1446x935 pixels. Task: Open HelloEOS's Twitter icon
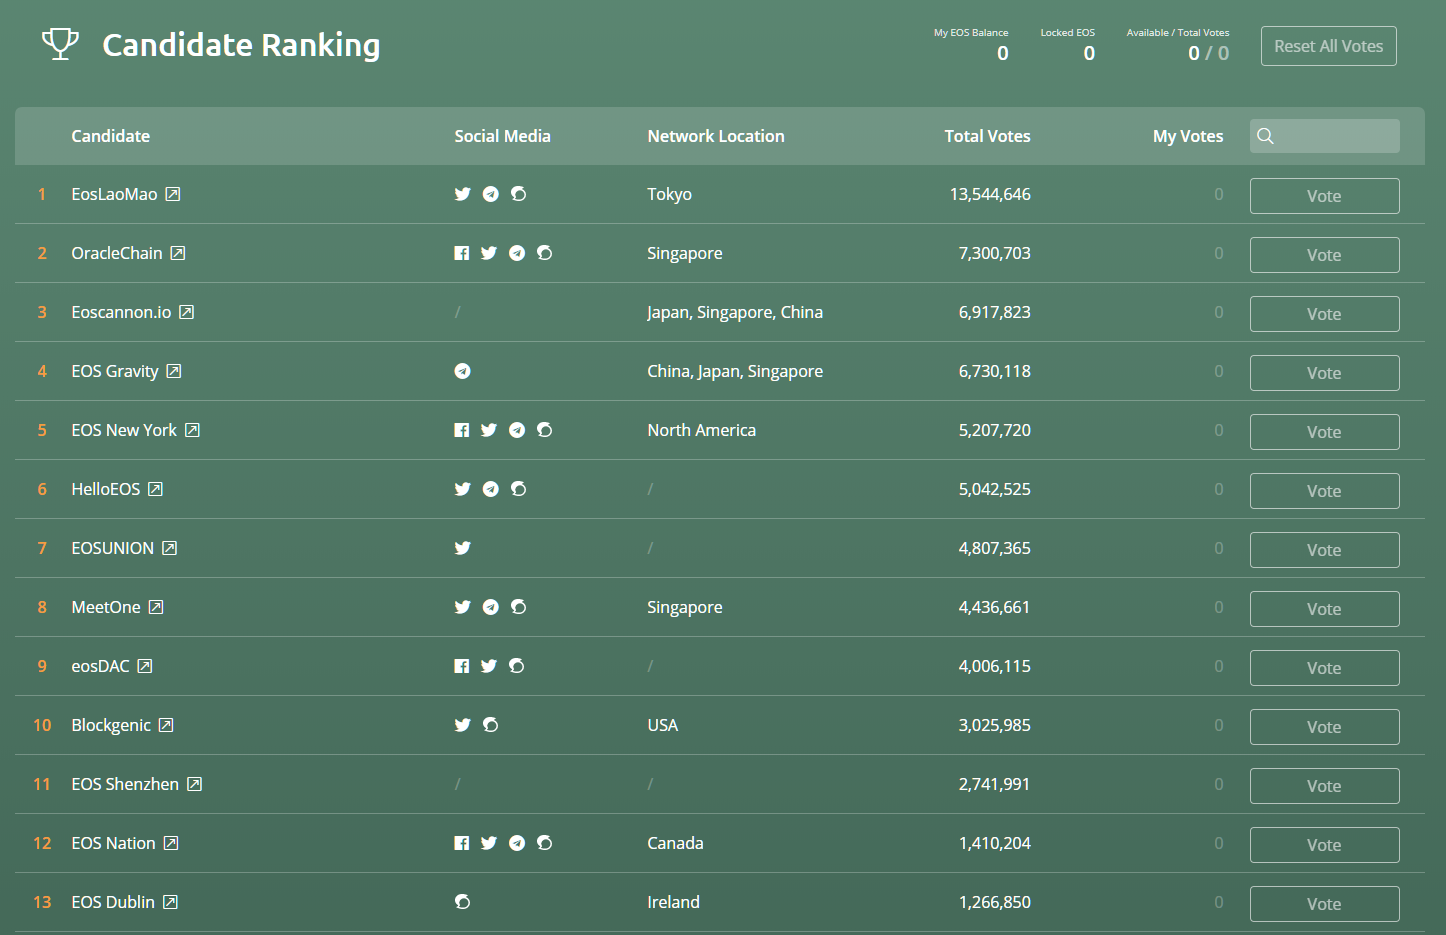tap(462, 489)
